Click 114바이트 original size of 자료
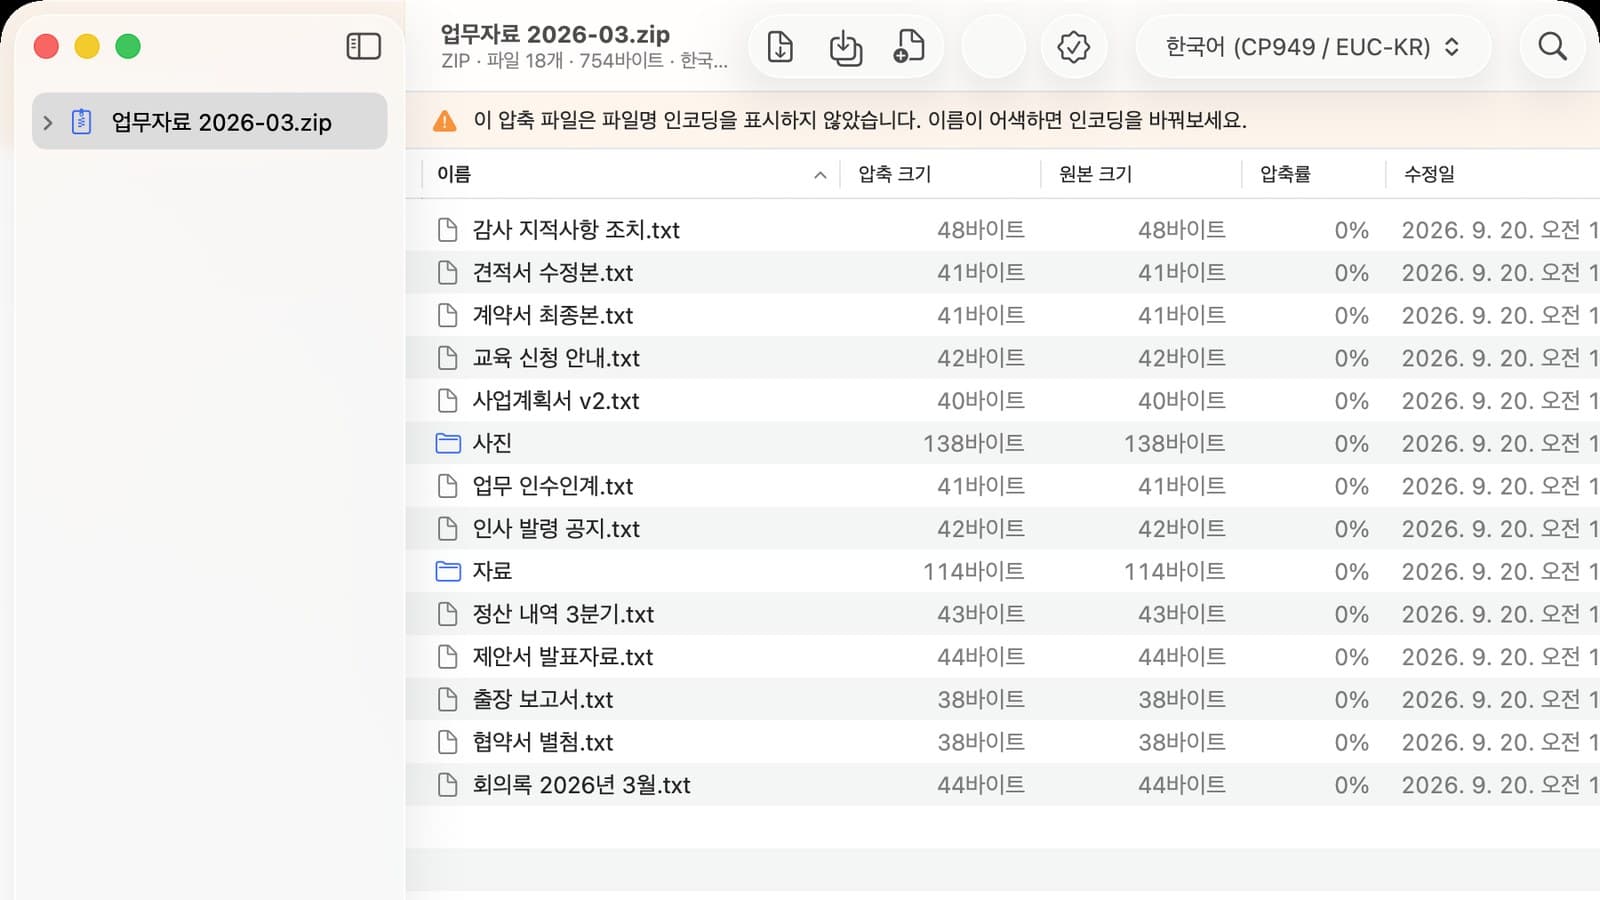 tap(1174, 571)
